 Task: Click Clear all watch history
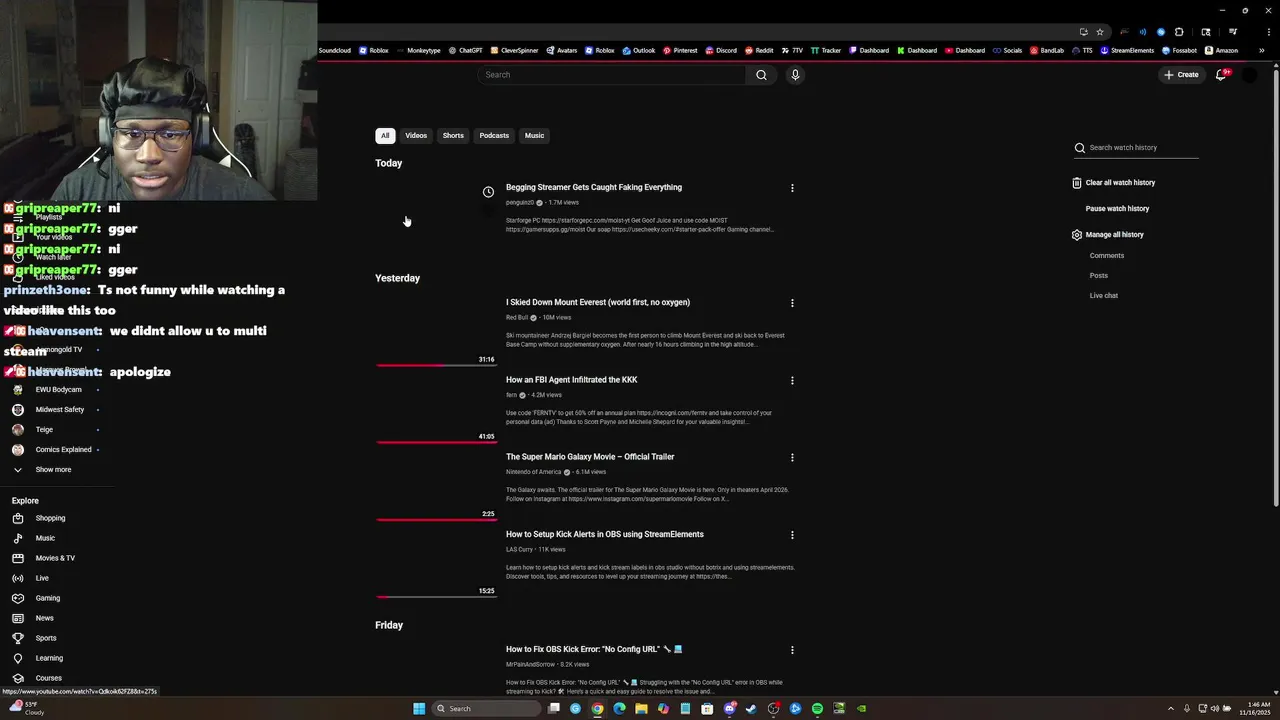tap(1120, 183)
